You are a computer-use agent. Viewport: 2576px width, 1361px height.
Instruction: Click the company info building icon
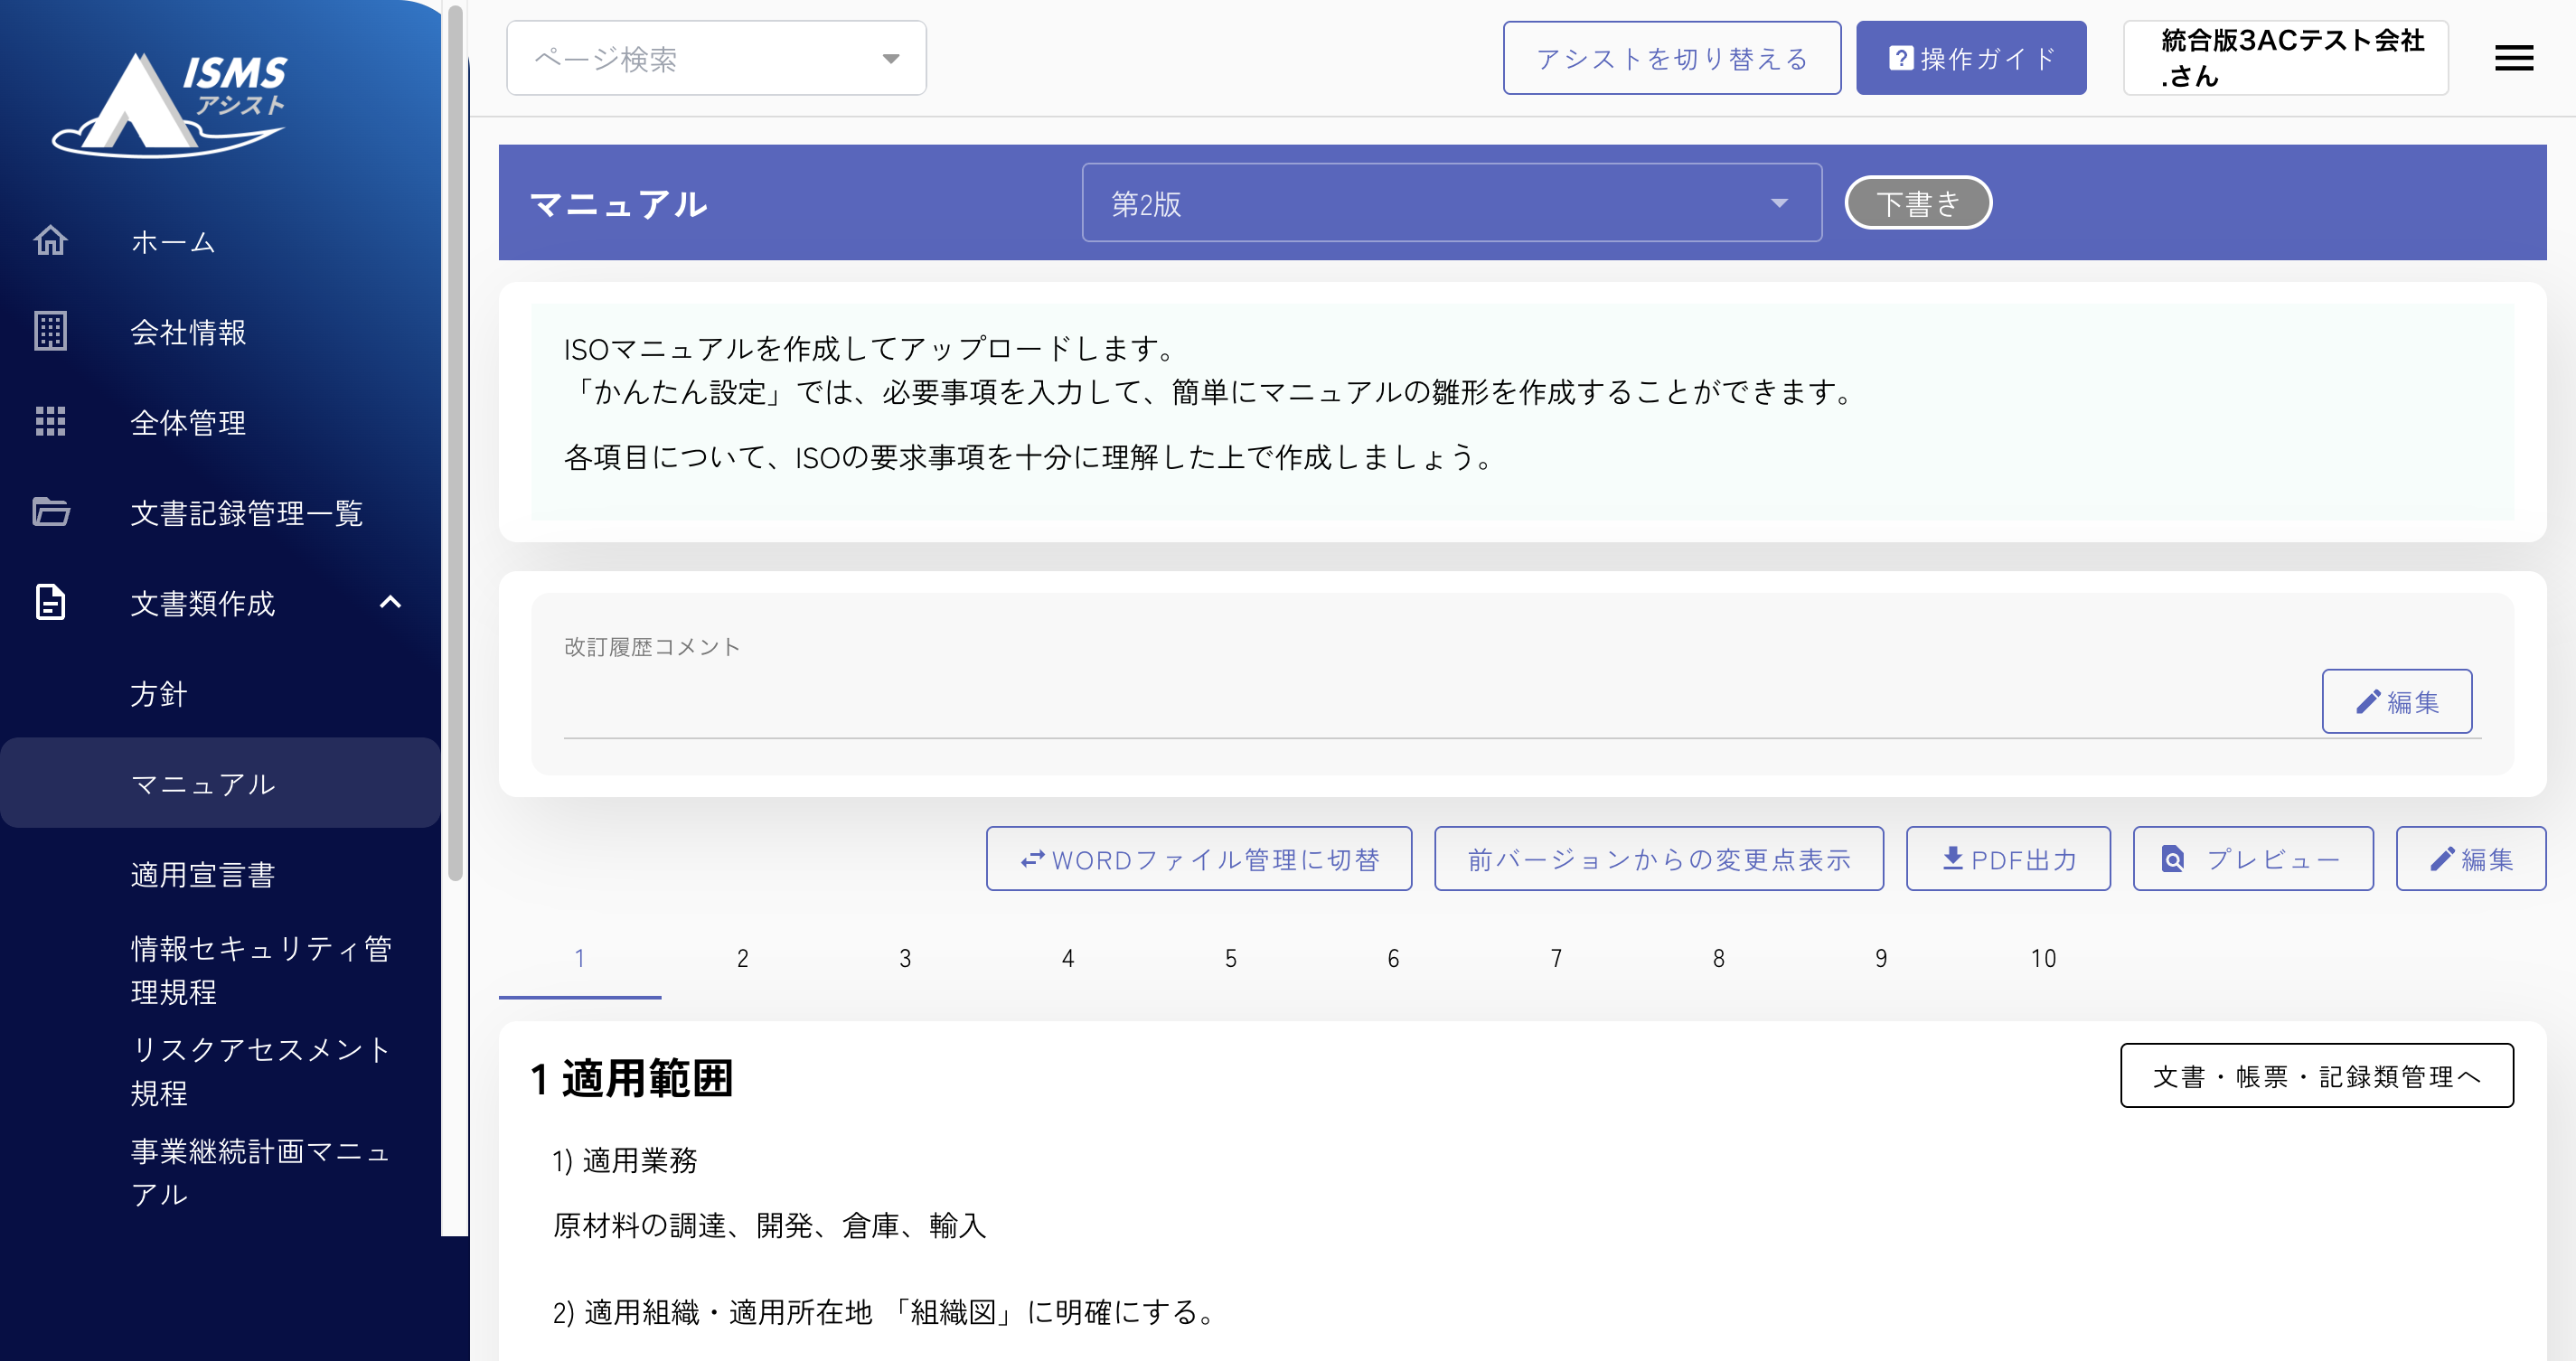(50, 331)
